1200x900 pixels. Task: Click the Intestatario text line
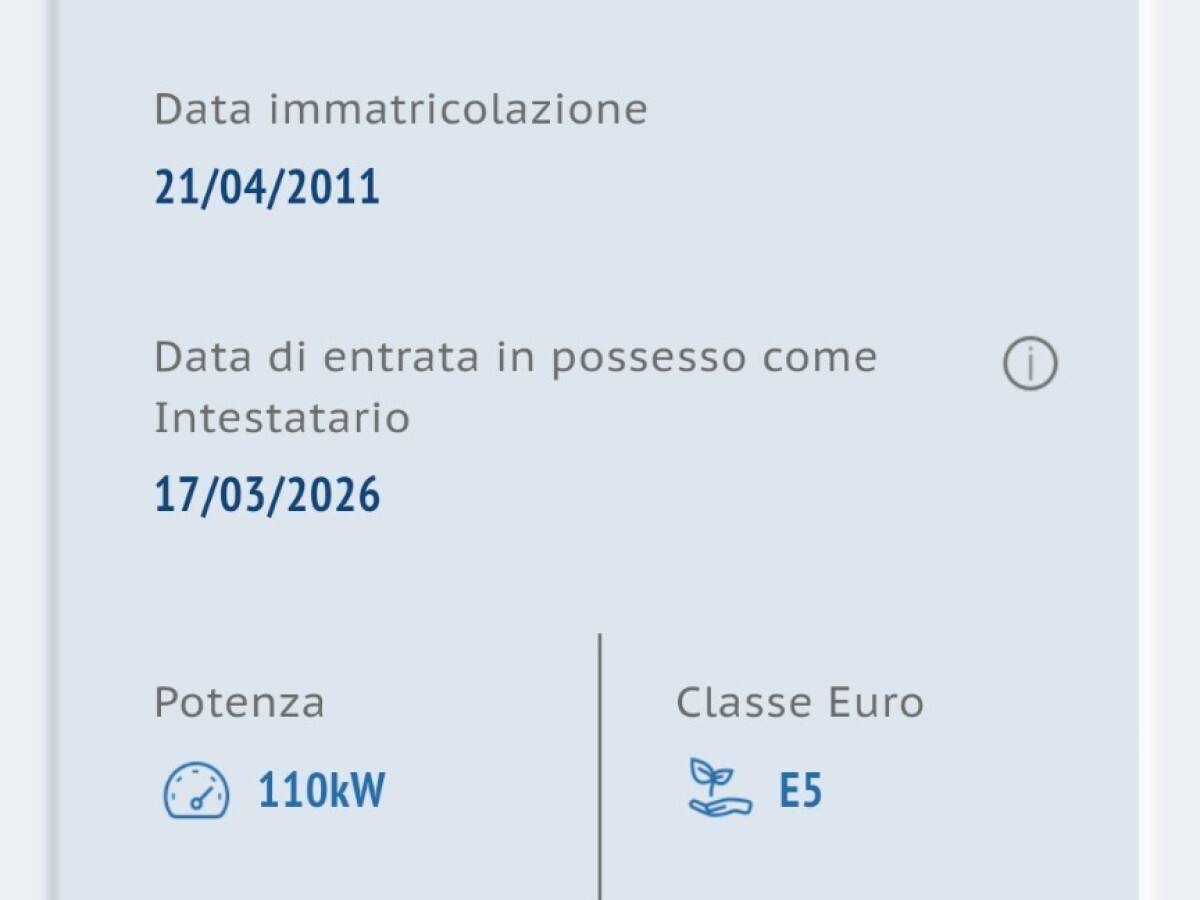coord(281,420)
